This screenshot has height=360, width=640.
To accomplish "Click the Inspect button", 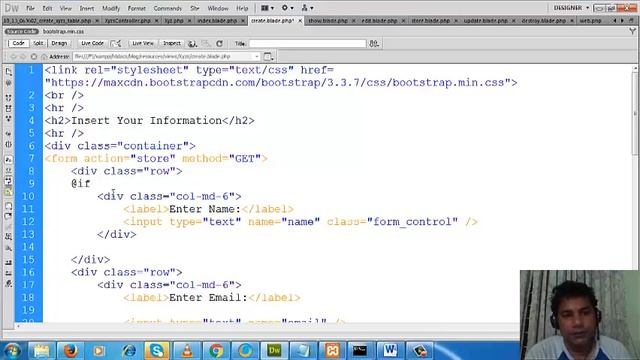I will [172, 43].
